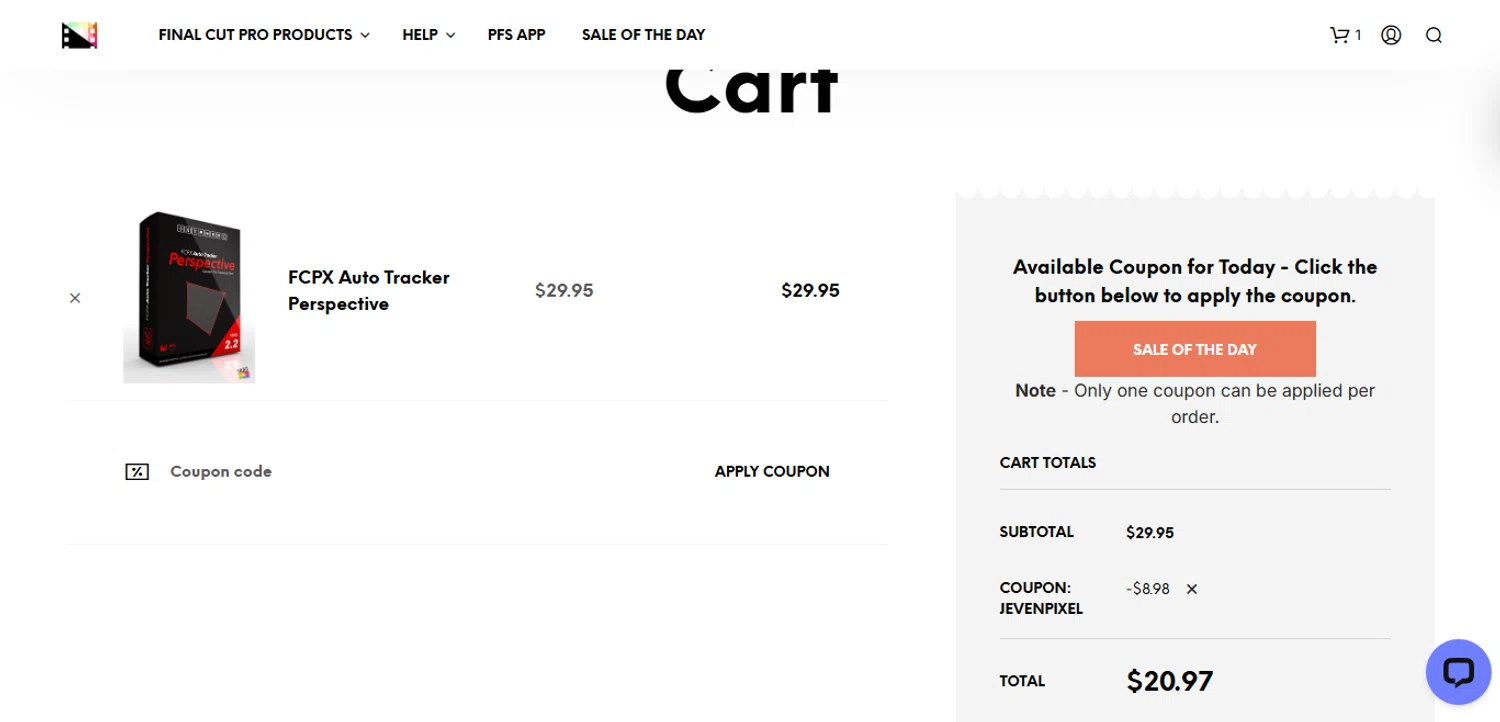Remove FCPX Auto Tracker Perspective from cart
Image resolution: width=1500 pixels, height=722 pixels.
(x=75, y=298)
